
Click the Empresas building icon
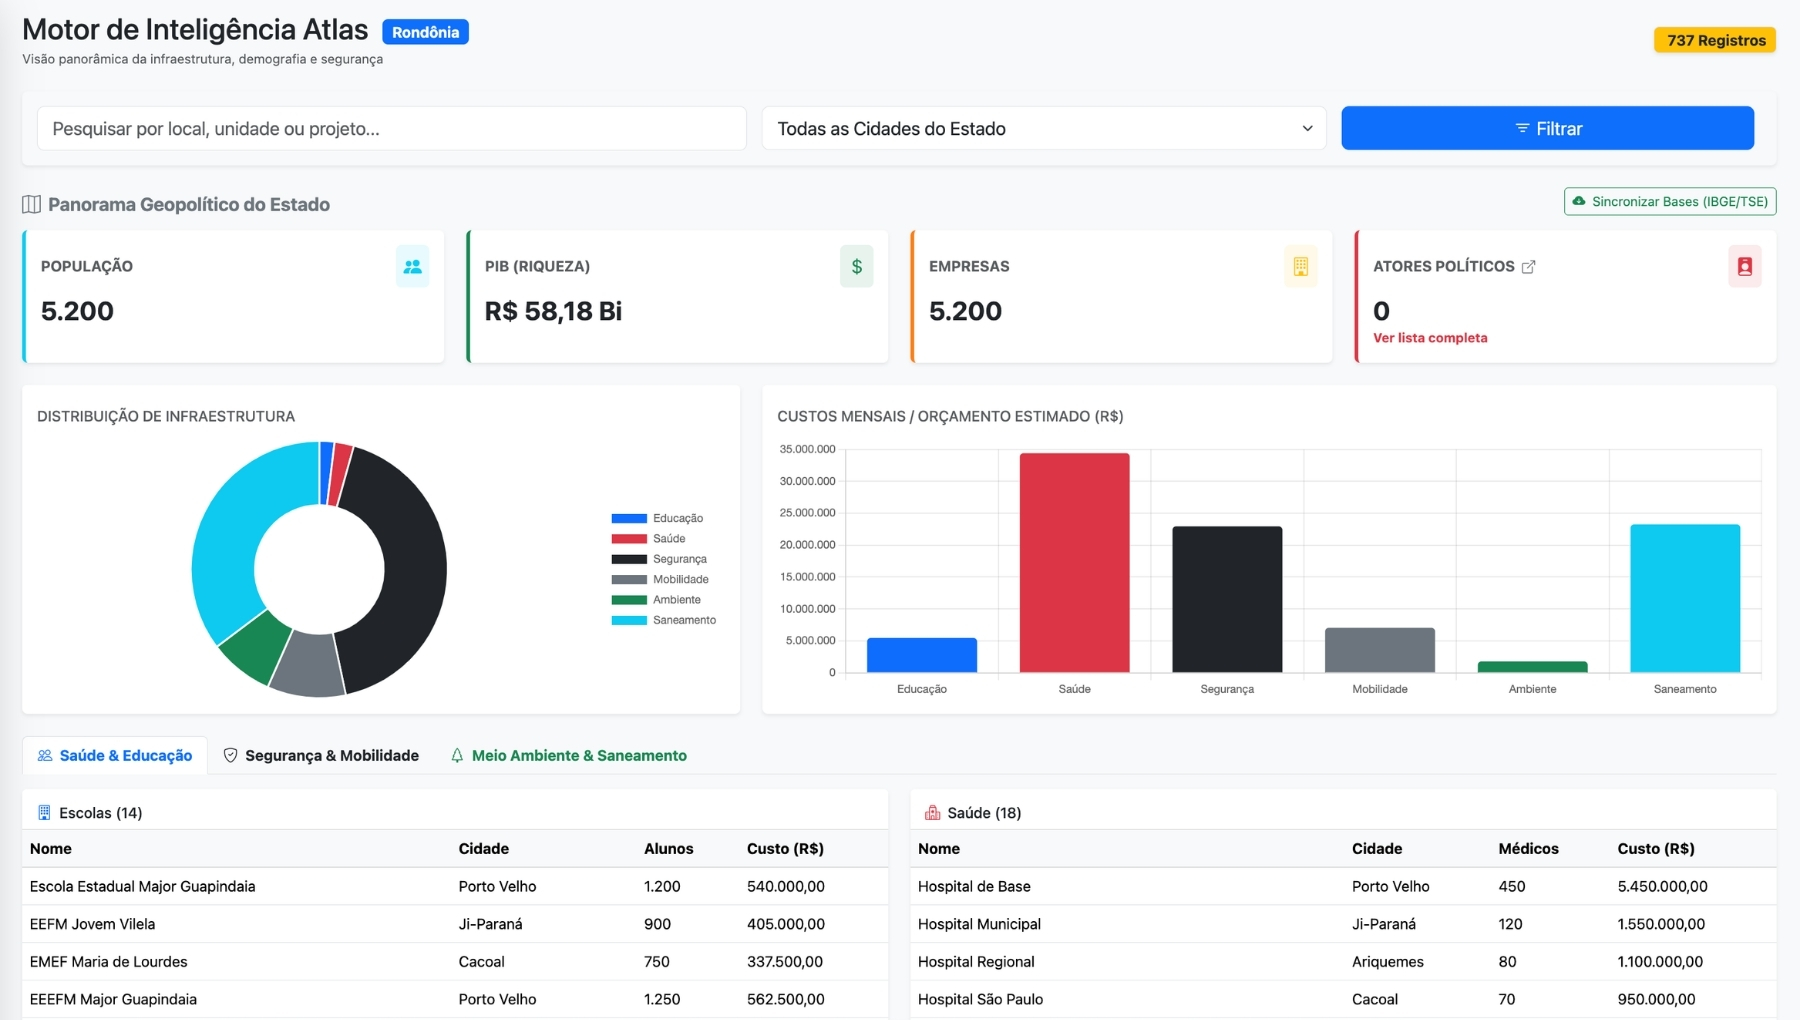pyautogui.click(x=1300, y=267)
